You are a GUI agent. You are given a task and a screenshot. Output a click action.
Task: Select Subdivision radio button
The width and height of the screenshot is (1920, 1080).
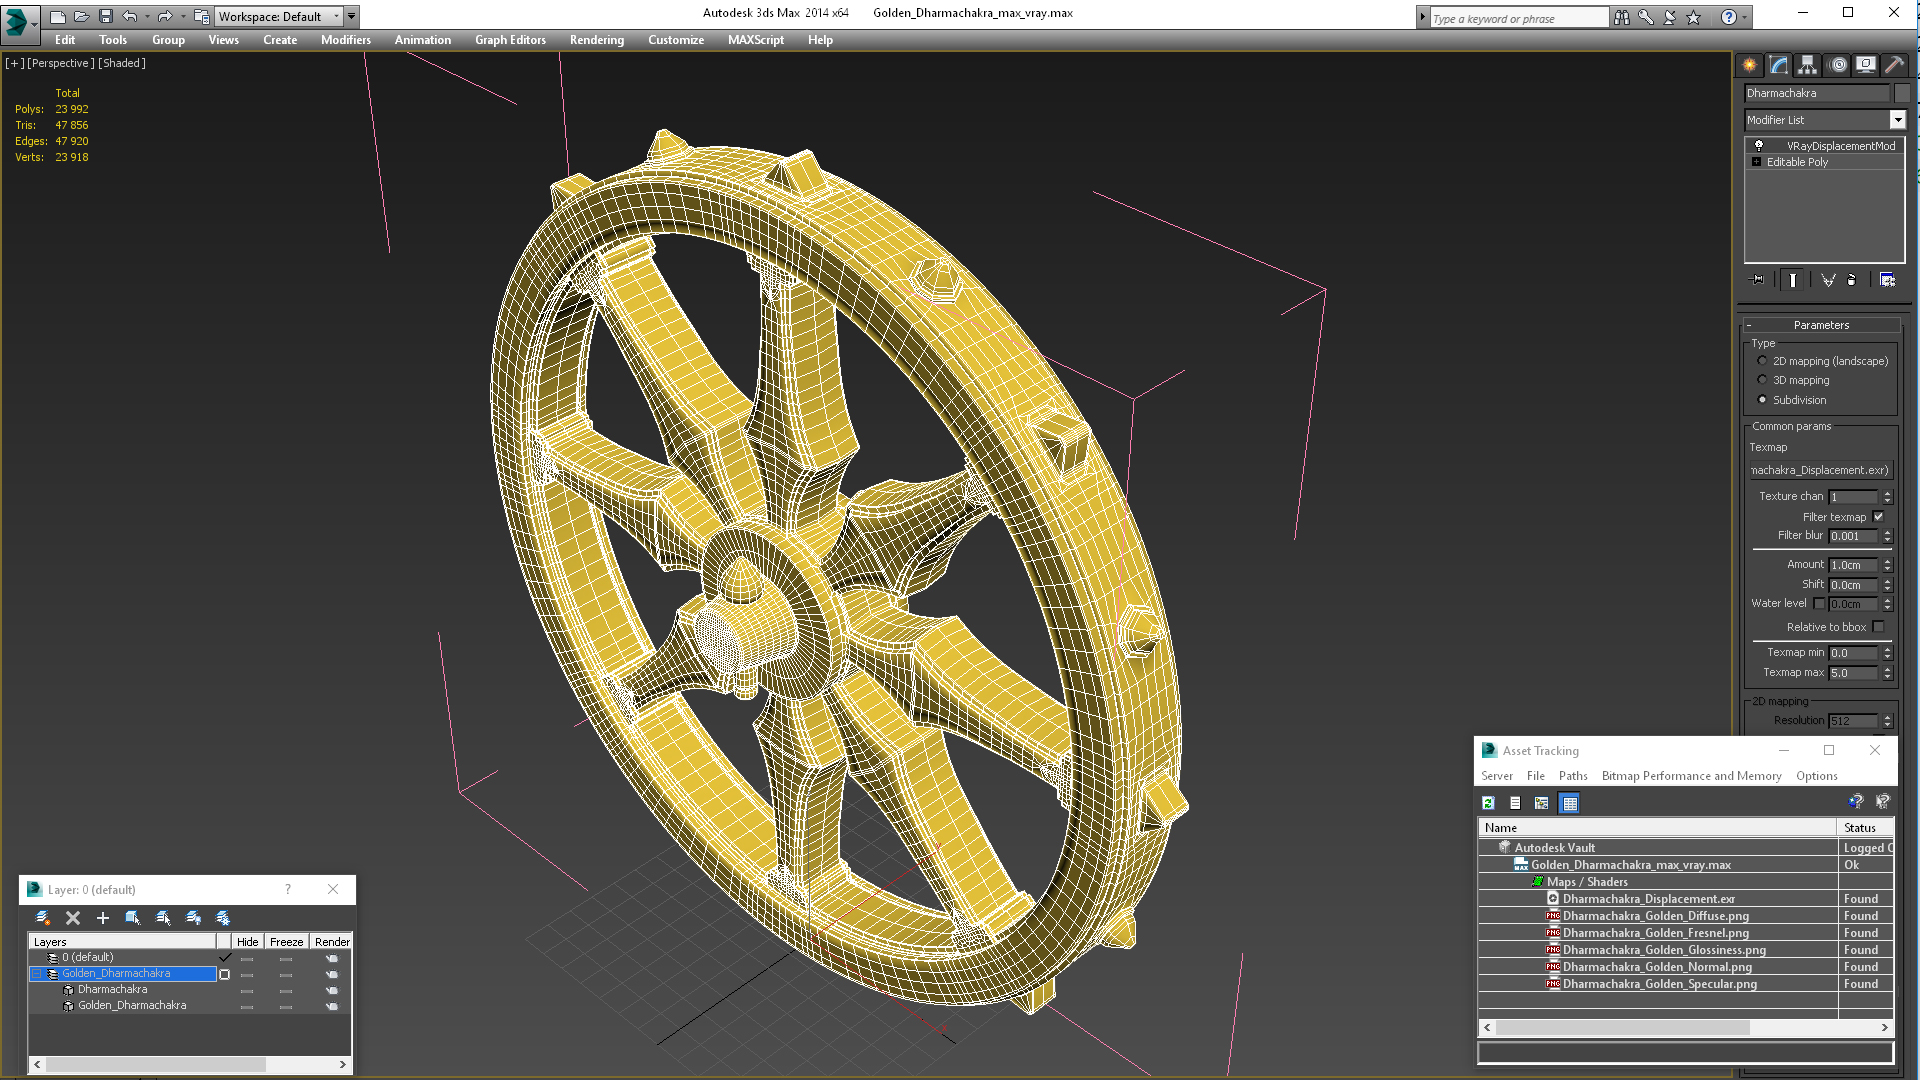click(x=1762, y=400)
